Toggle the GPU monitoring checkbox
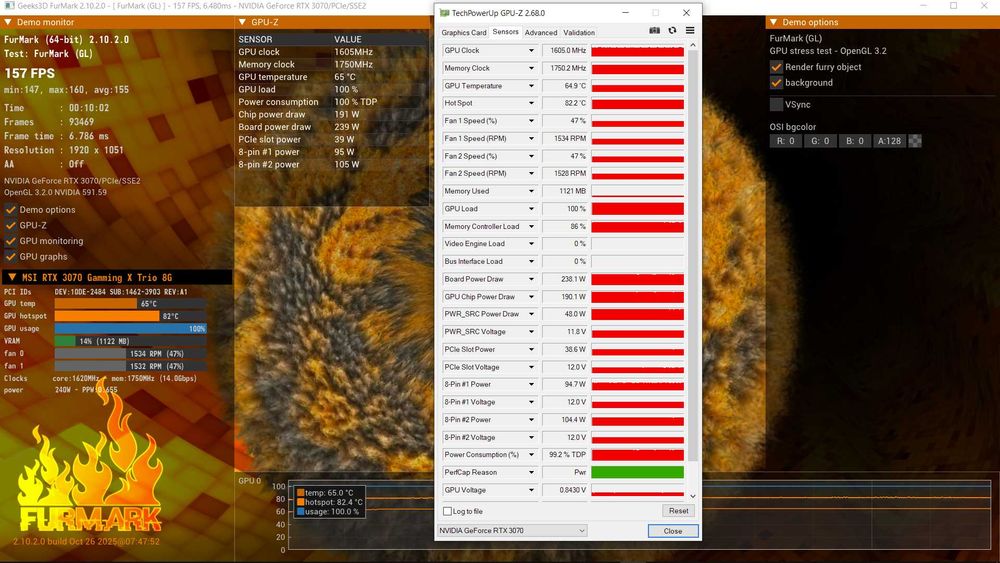Image resolution: width=1000 pixels, height=563 pixels. pyautogui.click(x=10, y=241)
